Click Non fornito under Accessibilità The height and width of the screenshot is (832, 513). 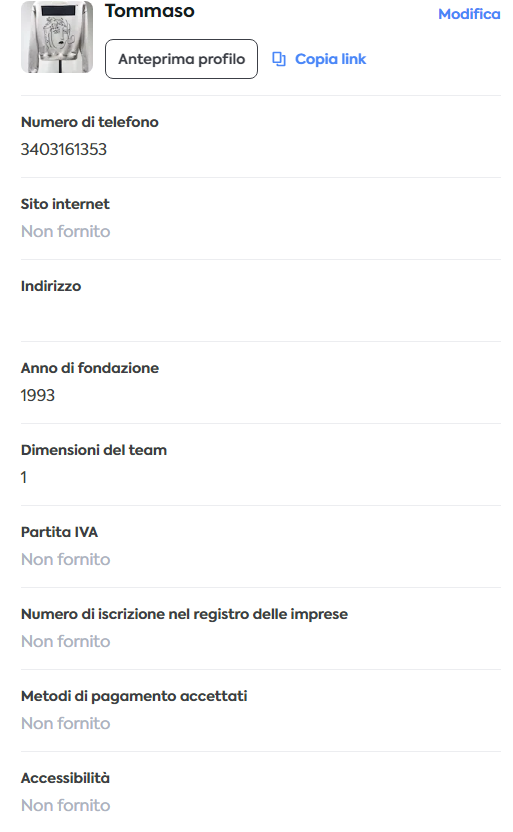(66, 805)
